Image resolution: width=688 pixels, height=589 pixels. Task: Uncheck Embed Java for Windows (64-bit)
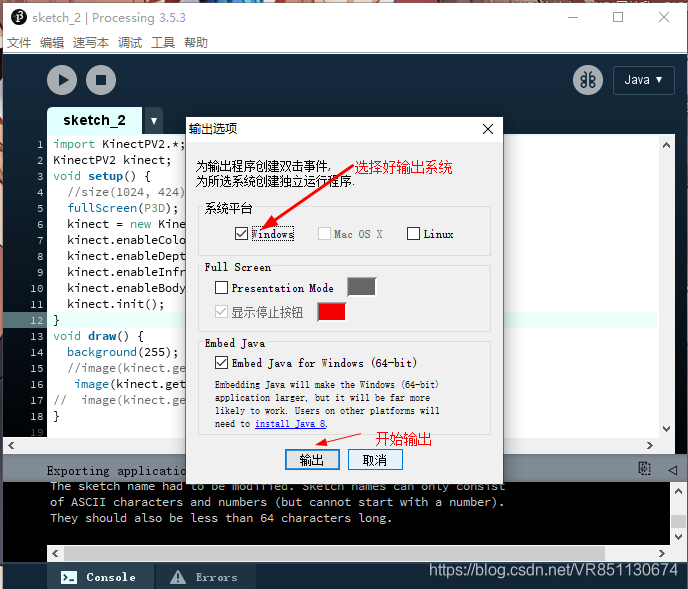pos(221,363)
